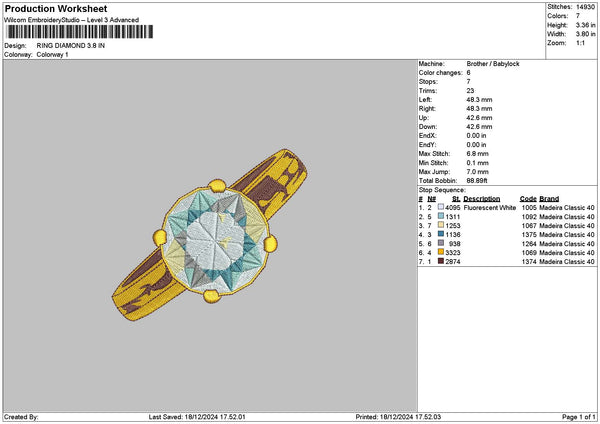This screenshot has height=424, width=600.
Task: Click 'Madeira Classic 40' brand in row 7
Action: (x=567, y=262)
